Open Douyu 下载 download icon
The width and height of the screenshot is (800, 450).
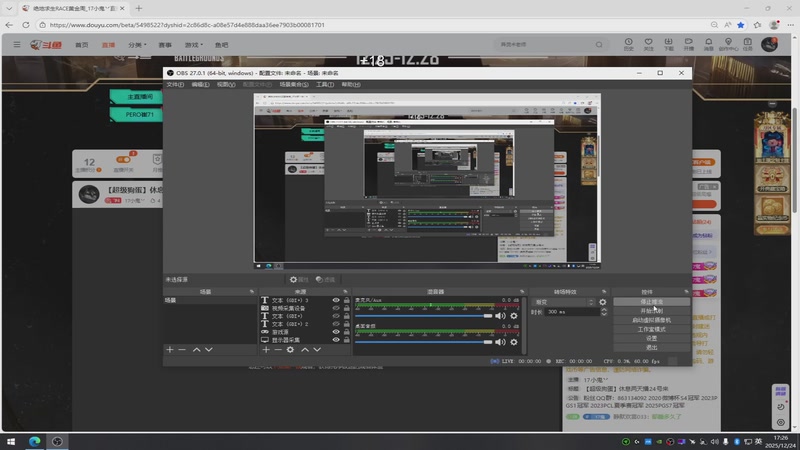pyautogui.click(x=668, y=44)
